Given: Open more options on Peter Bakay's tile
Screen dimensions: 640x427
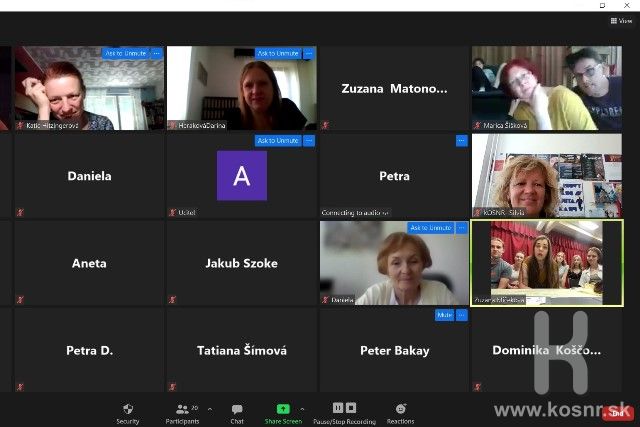Looking at the screenshot, I should click(461, 315).
